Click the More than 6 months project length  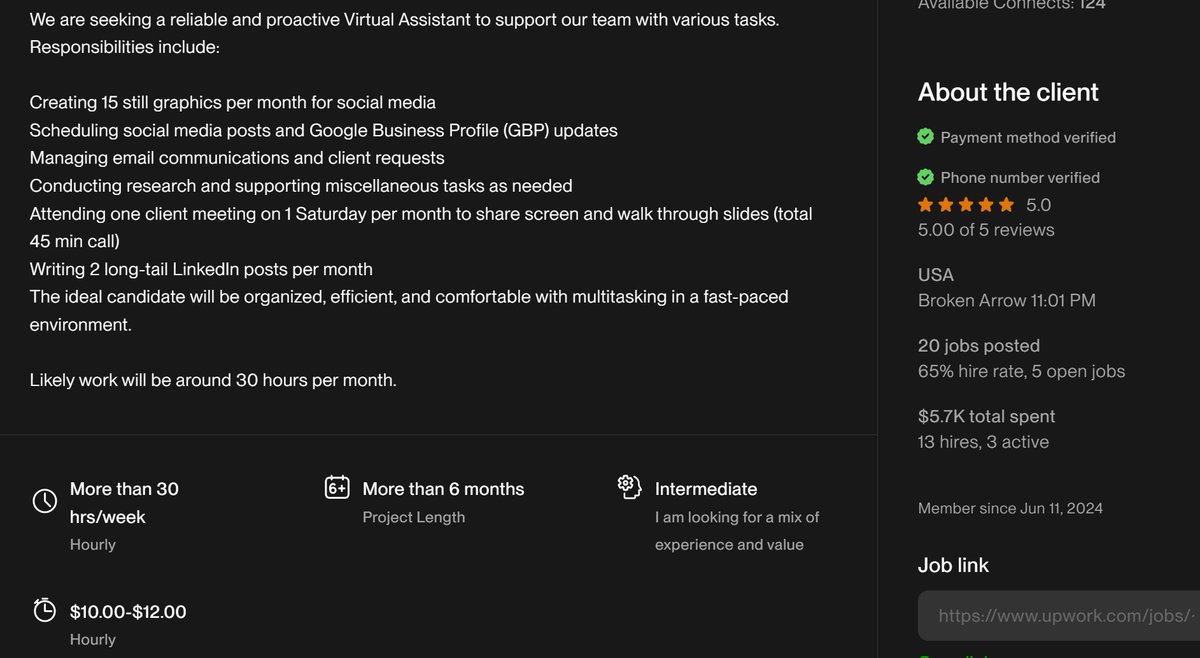point(443,488)
